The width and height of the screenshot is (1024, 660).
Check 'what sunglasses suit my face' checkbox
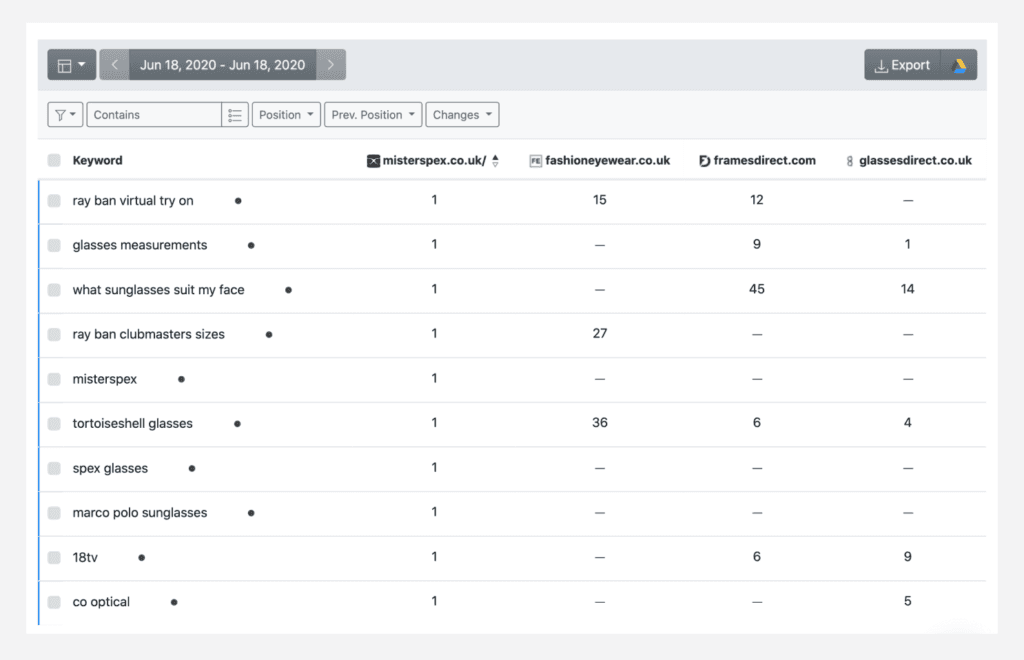54,290
